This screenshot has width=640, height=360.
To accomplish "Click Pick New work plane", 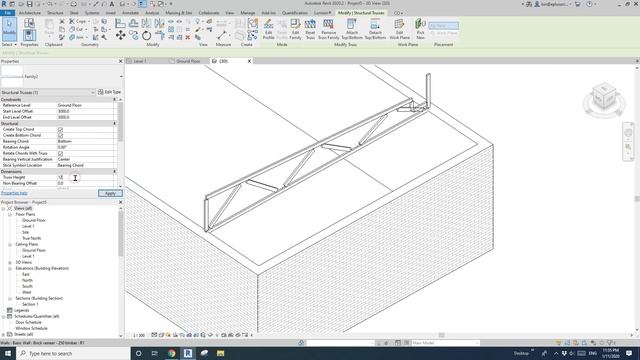I will coord(420,29).
